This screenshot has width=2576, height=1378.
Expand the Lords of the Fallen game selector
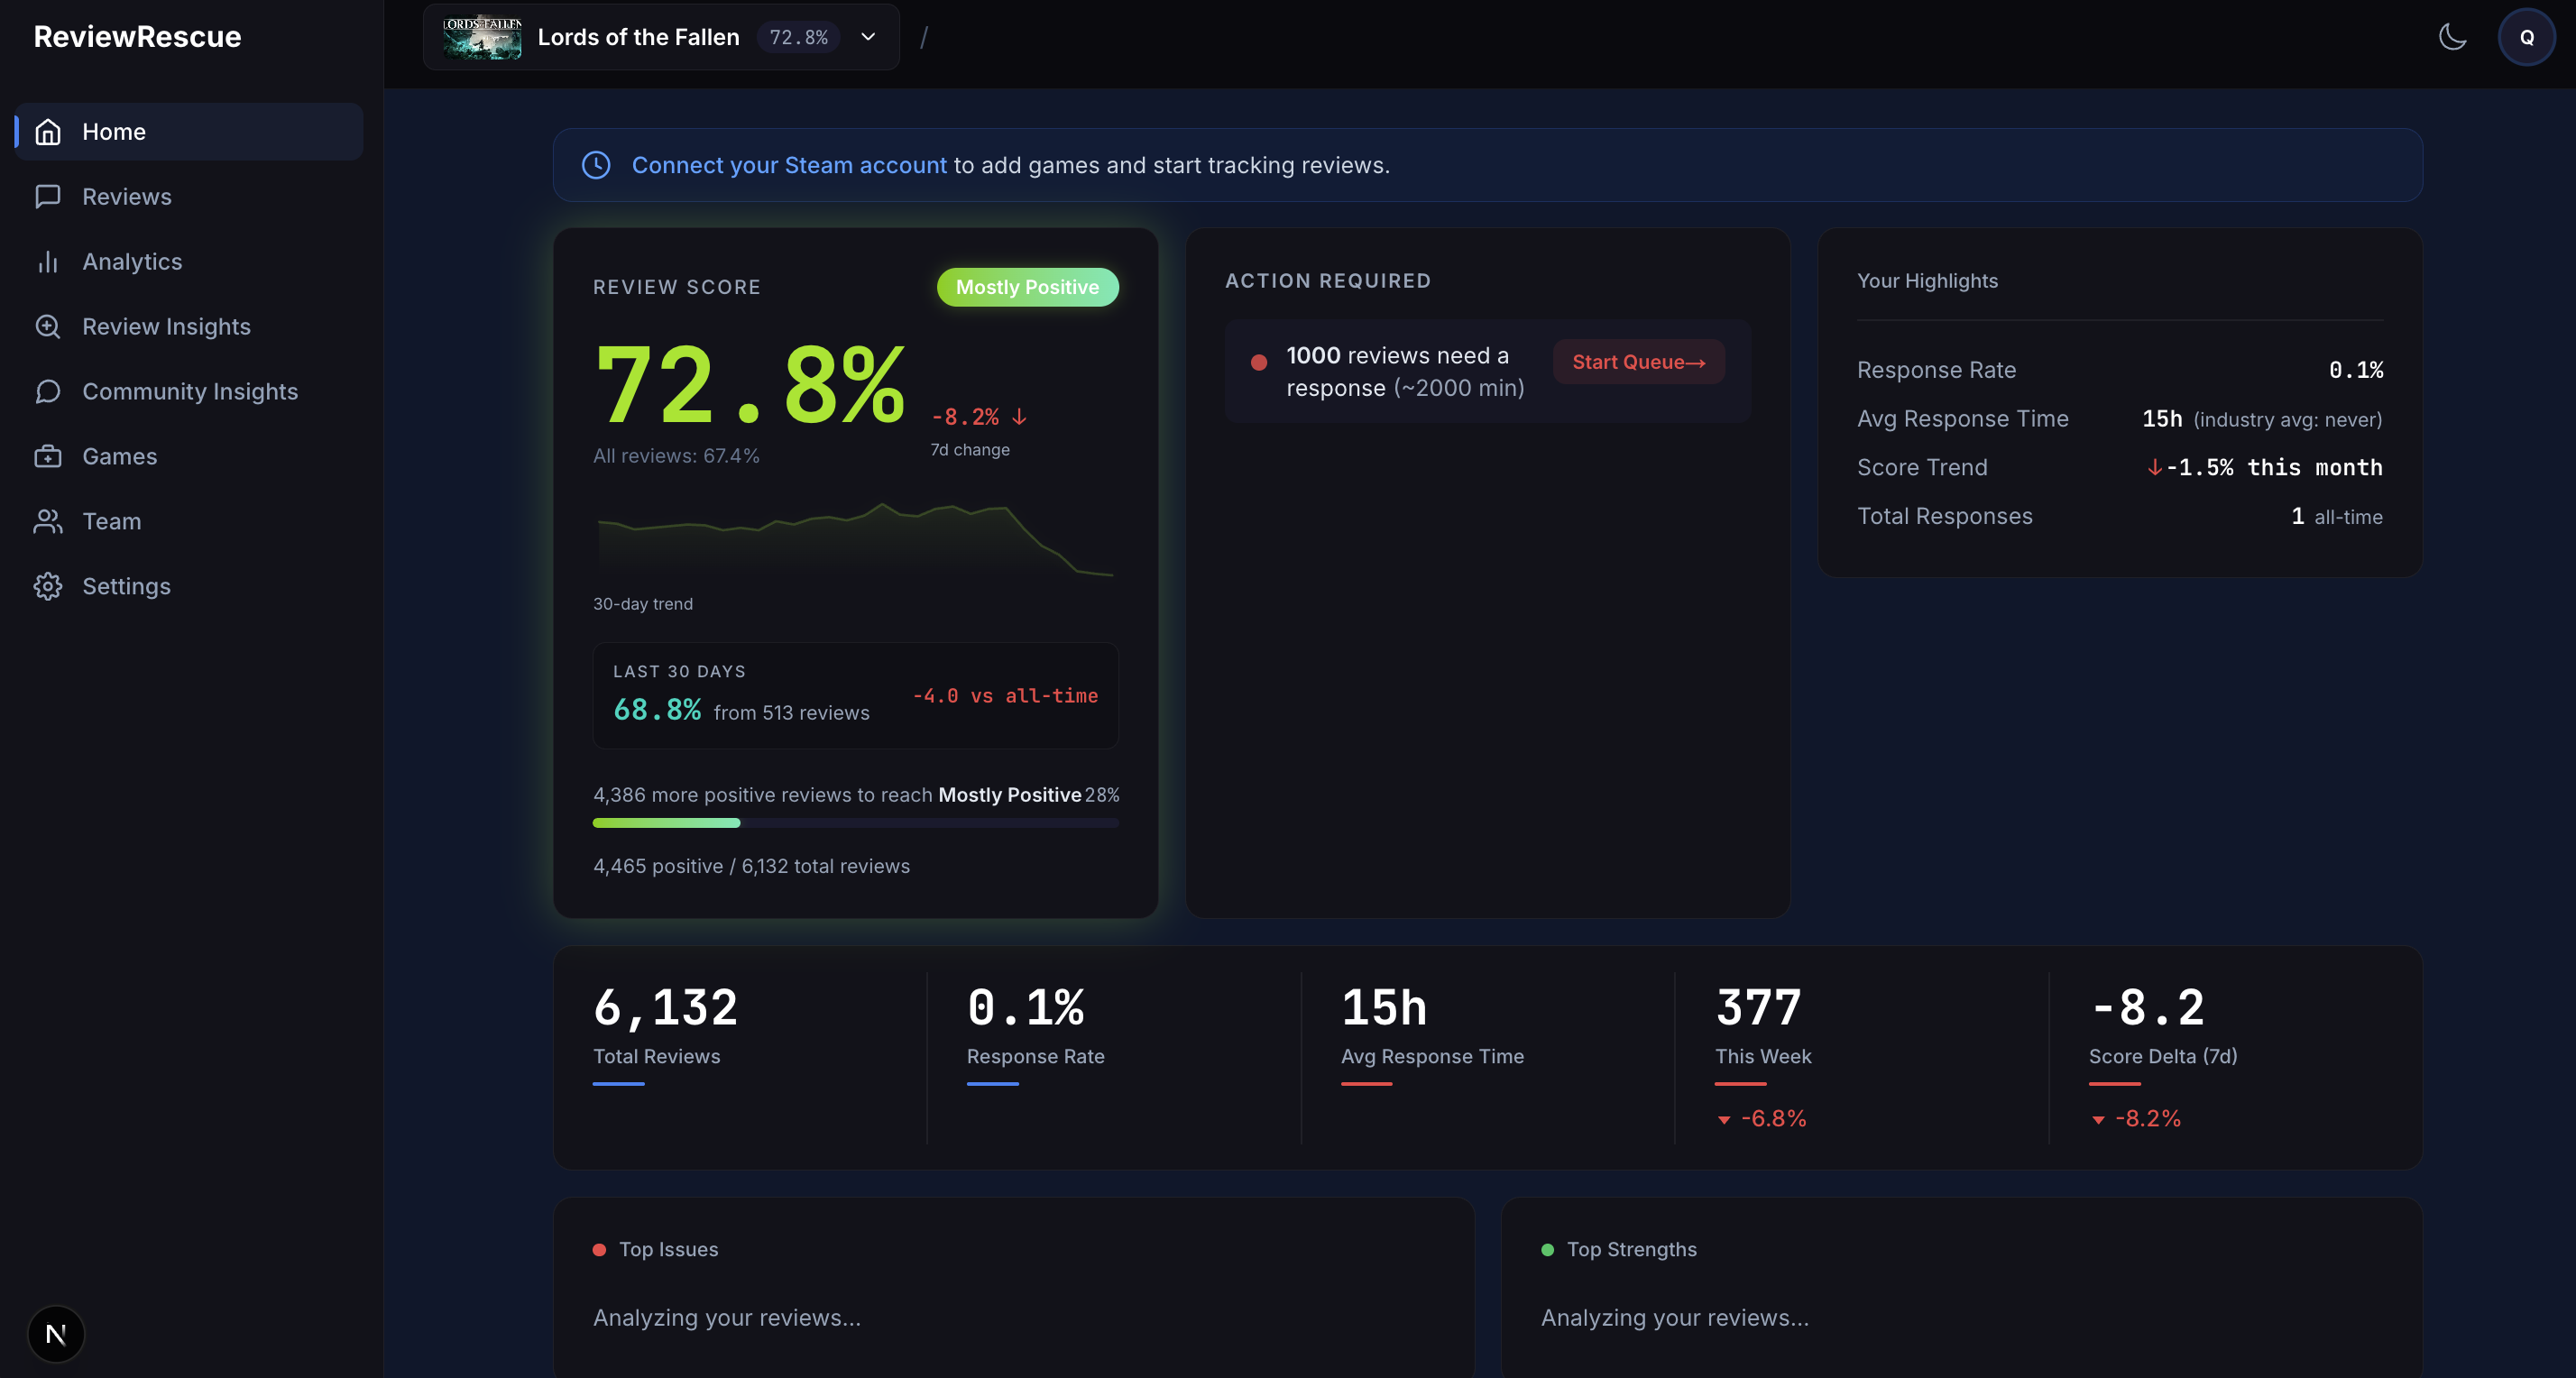[x=660, y=37]
